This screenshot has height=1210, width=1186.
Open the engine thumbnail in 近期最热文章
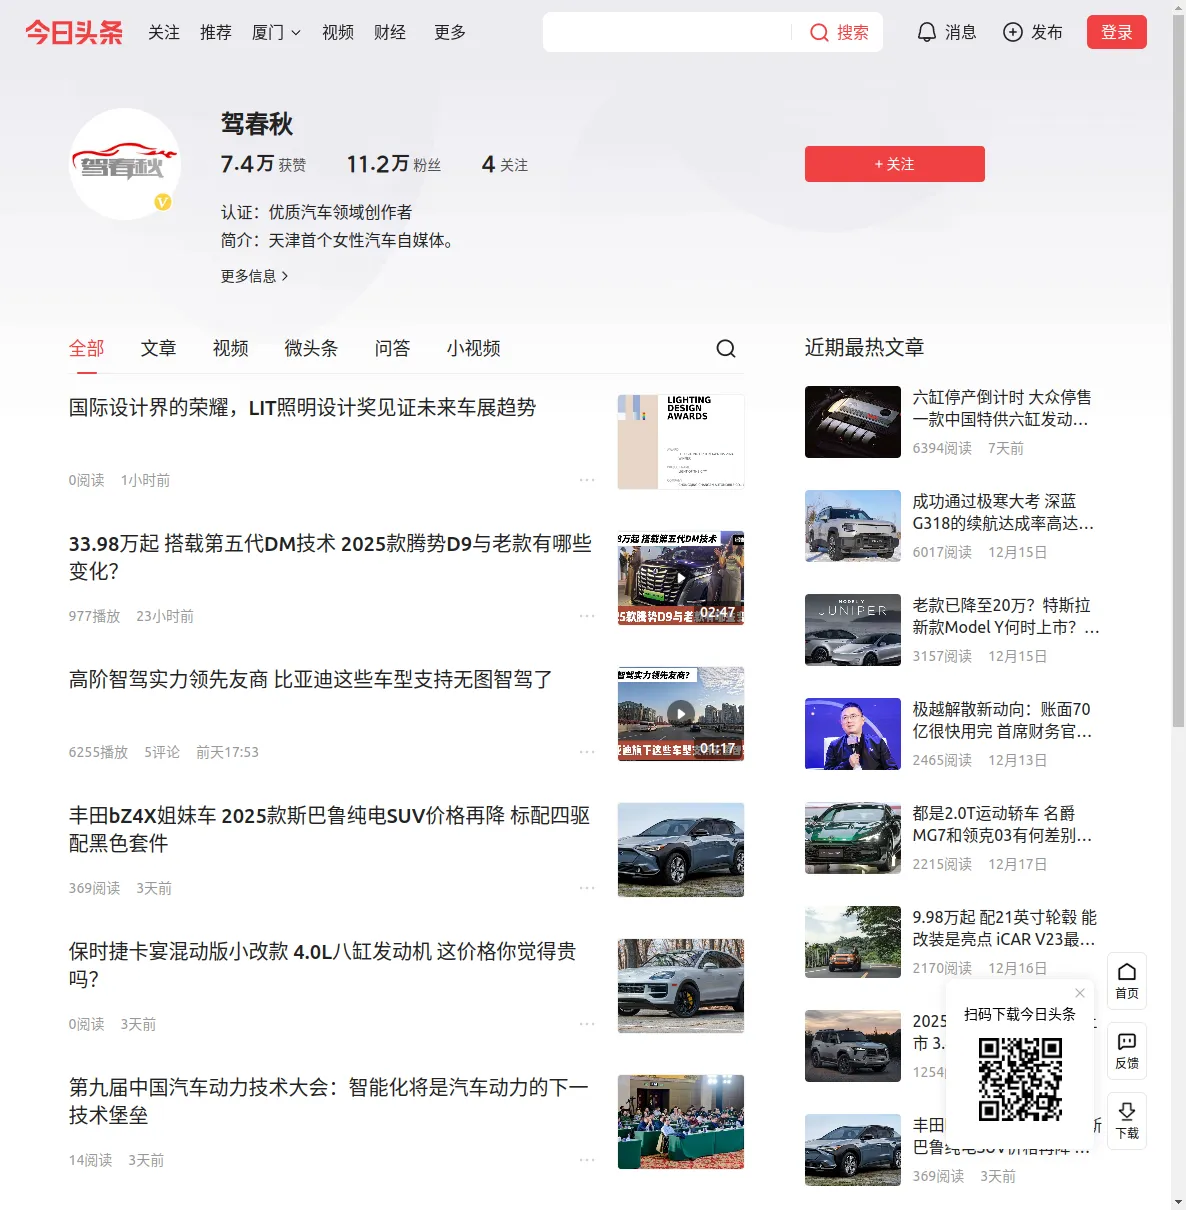[853, 422]
